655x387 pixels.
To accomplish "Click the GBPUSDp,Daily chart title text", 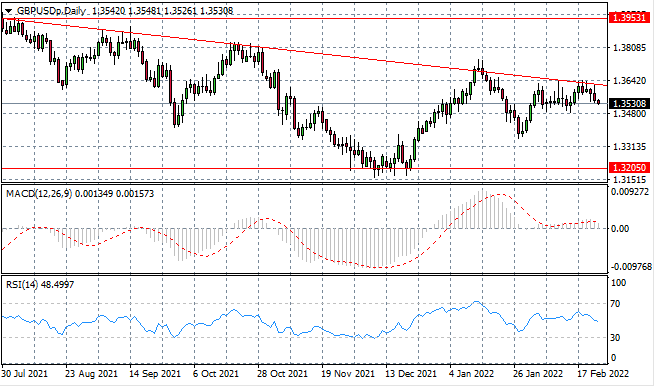I will coord(51,11).
